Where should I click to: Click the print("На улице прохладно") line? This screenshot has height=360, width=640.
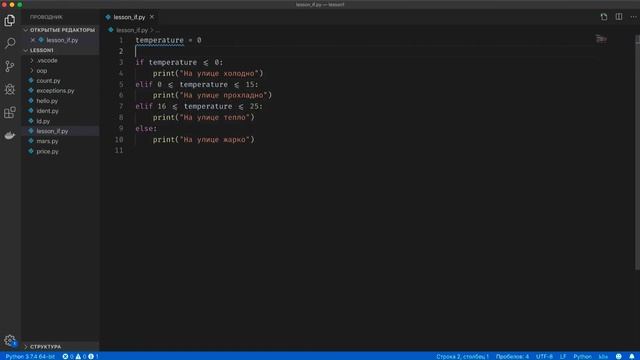(212, 95)
